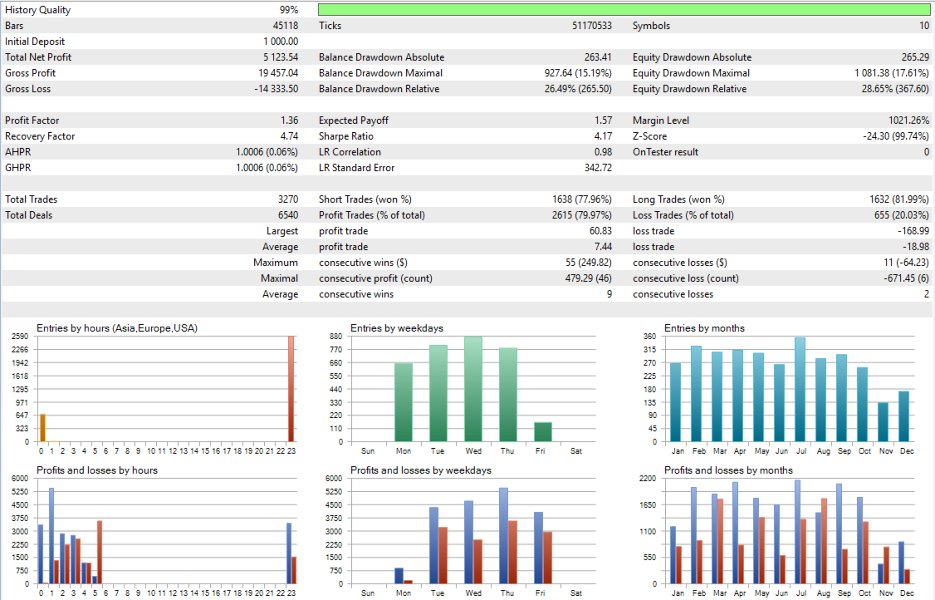Select the Loss Trades value 655 (20.03%)
935x600 pixels.
coord(902,215)
